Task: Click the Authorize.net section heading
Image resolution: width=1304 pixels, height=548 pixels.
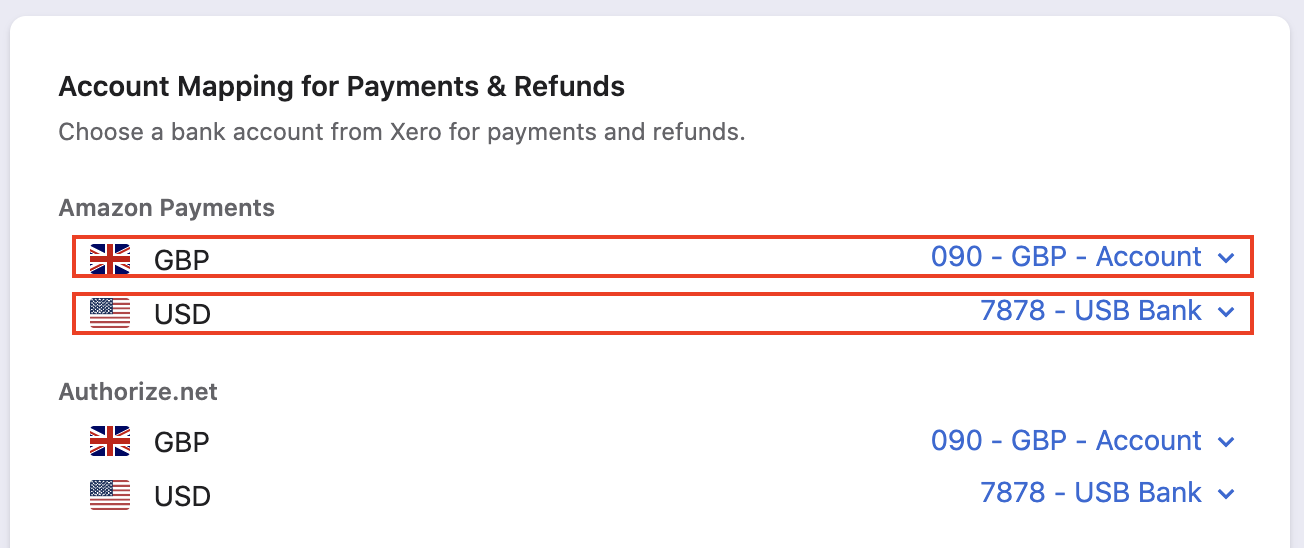Action: 138,392
